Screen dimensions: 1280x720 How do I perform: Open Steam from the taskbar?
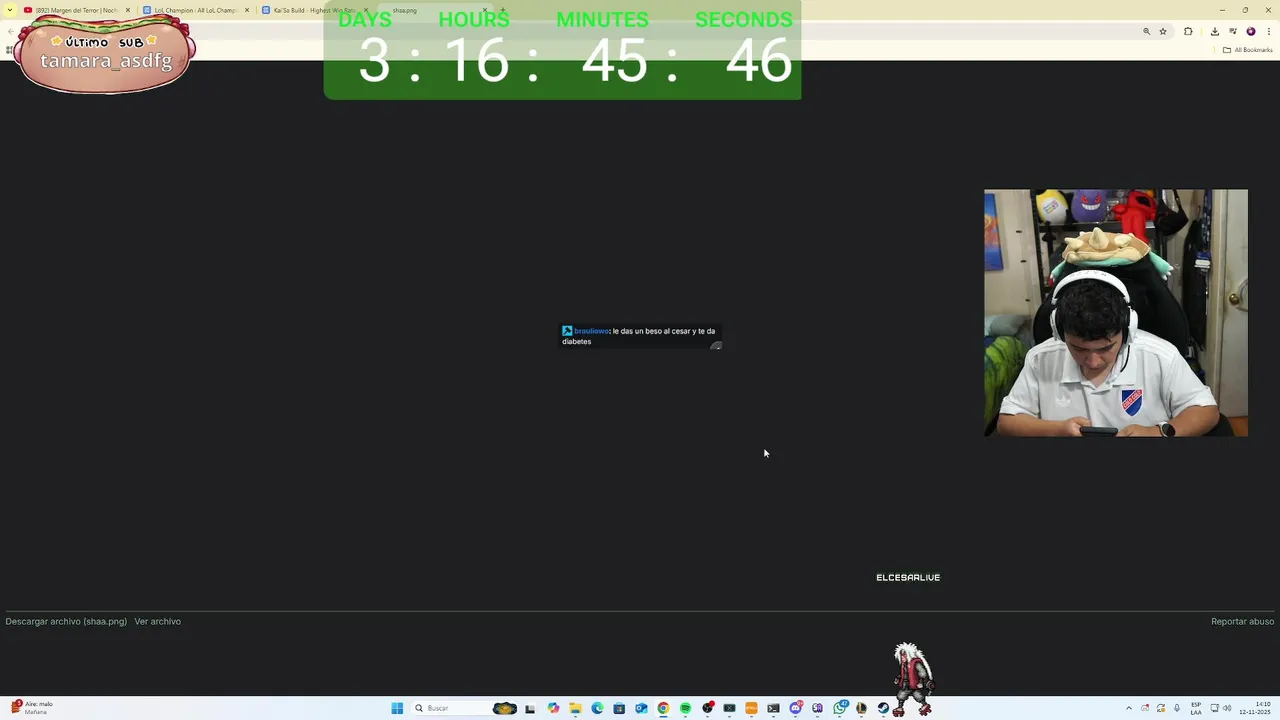[x=883, y=708]
